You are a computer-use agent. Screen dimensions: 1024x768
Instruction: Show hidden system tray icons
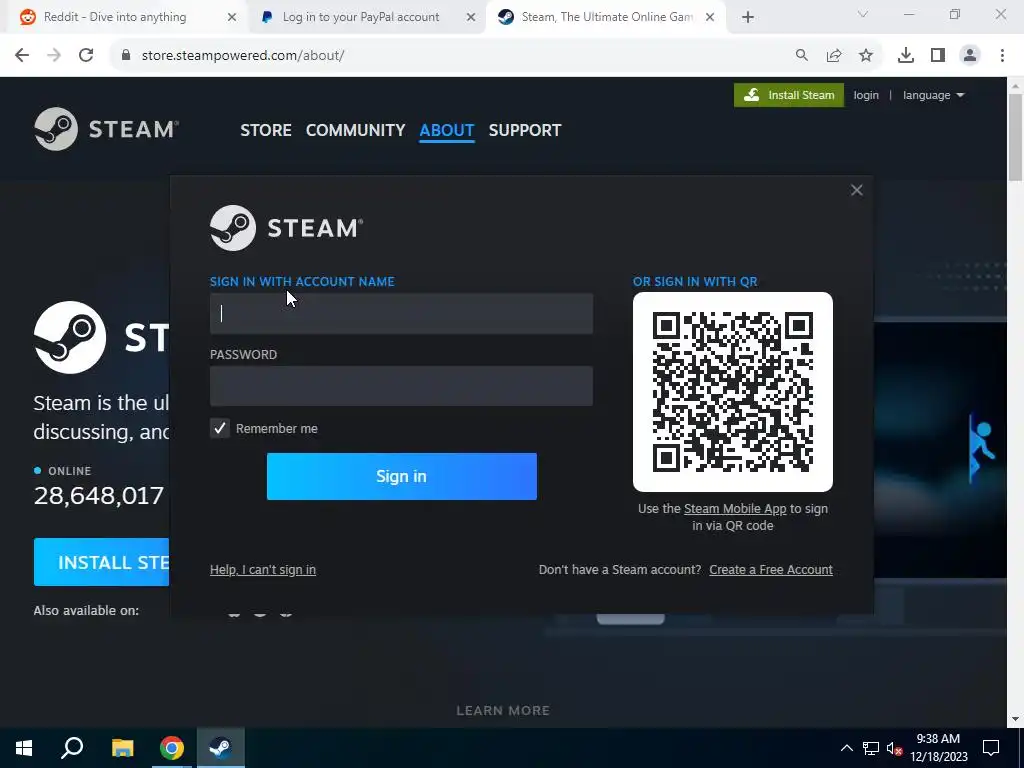point(846,748)
